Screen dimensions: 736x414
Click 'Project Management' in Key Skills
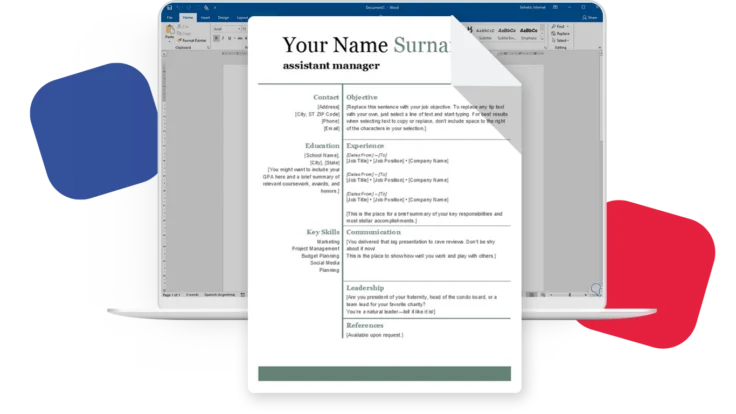click(x=315, y=249)
